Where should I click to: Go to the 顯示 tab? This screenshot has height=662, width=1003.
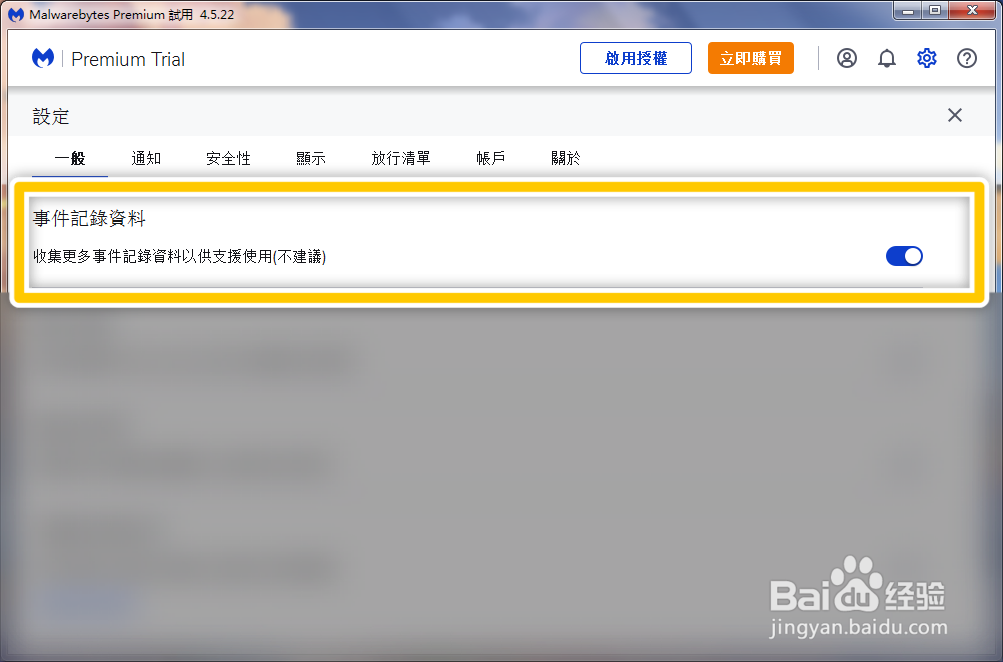click(311, 158)
